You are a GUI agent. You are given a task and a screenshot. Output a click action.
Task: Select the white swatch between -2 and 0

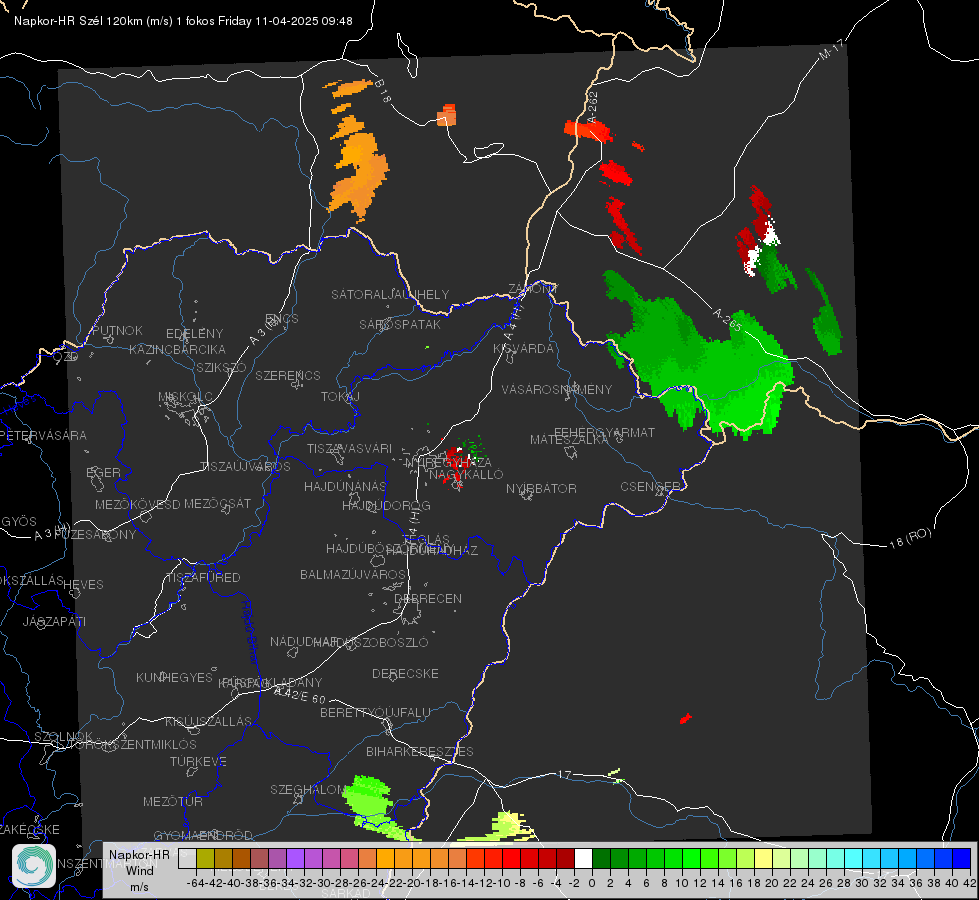583,859
